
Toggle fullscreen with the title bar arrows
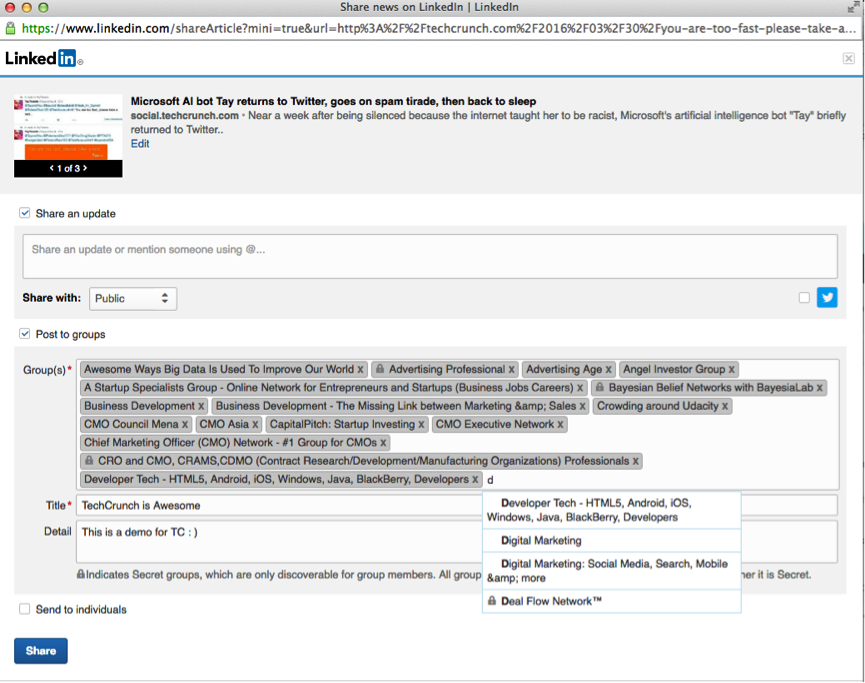(853, 7)
